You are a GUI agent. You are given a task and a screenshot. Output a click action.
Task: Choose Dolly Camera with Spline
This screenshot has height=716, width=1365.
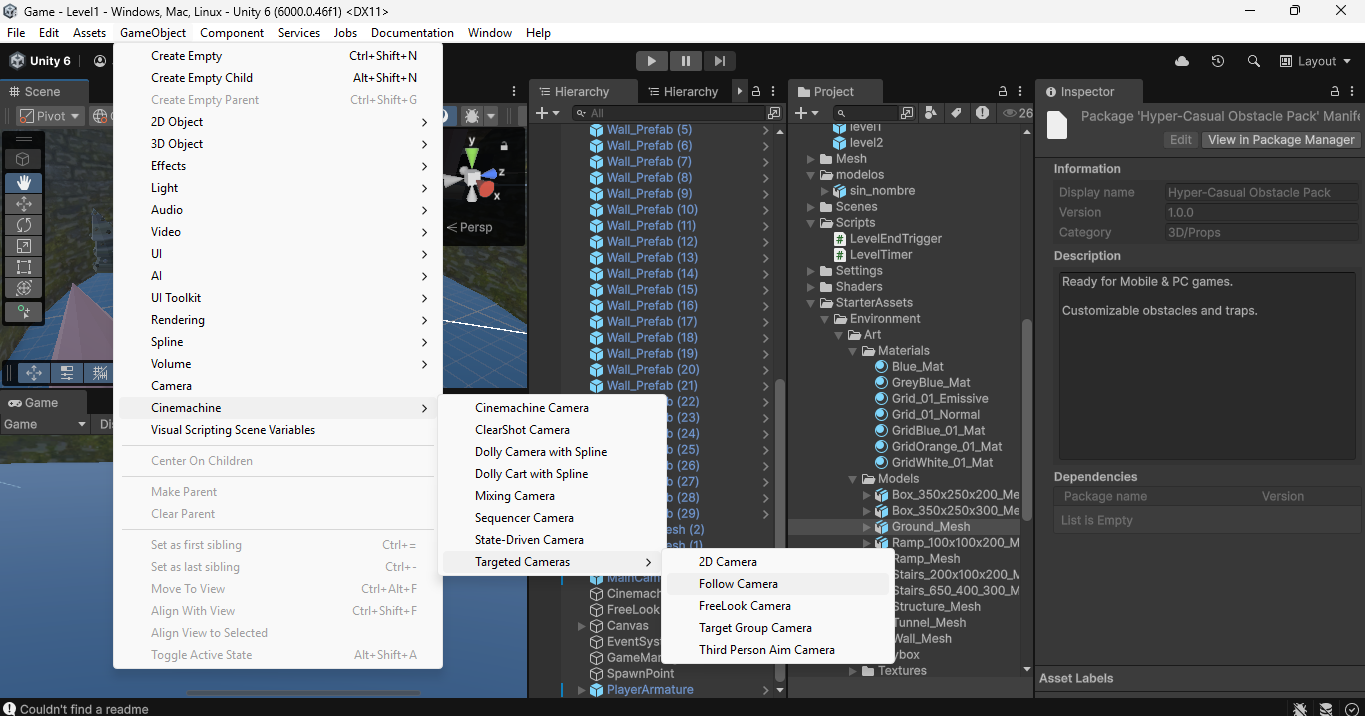554,452
